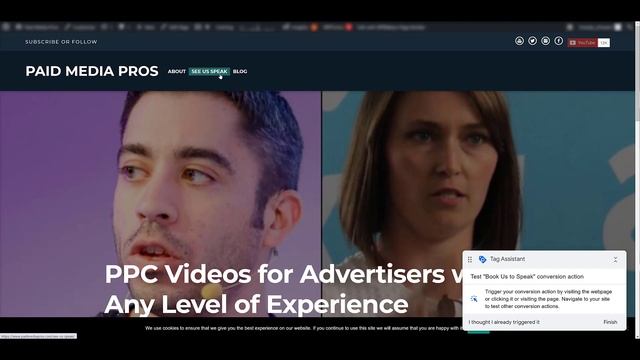Click the red YouTube subscribe button
This screenshot has height=360, width=640.
582,42
